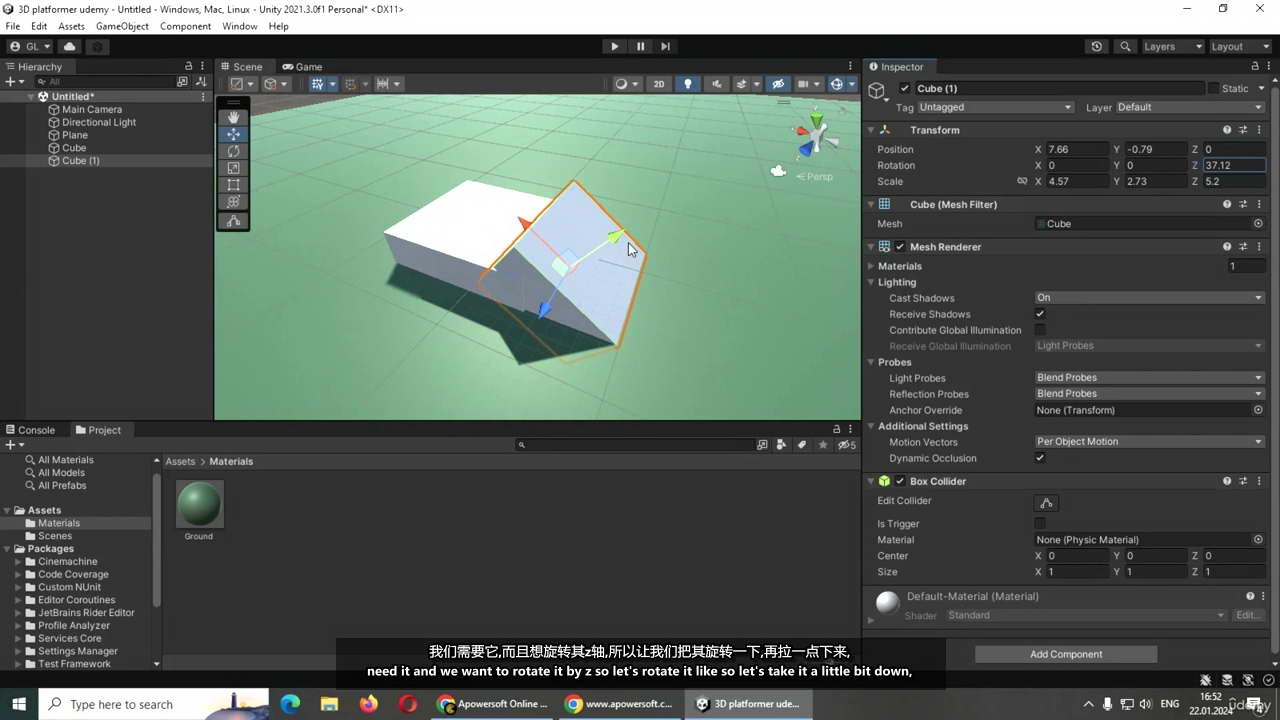Open Transform component help icon

[1227, 130]
